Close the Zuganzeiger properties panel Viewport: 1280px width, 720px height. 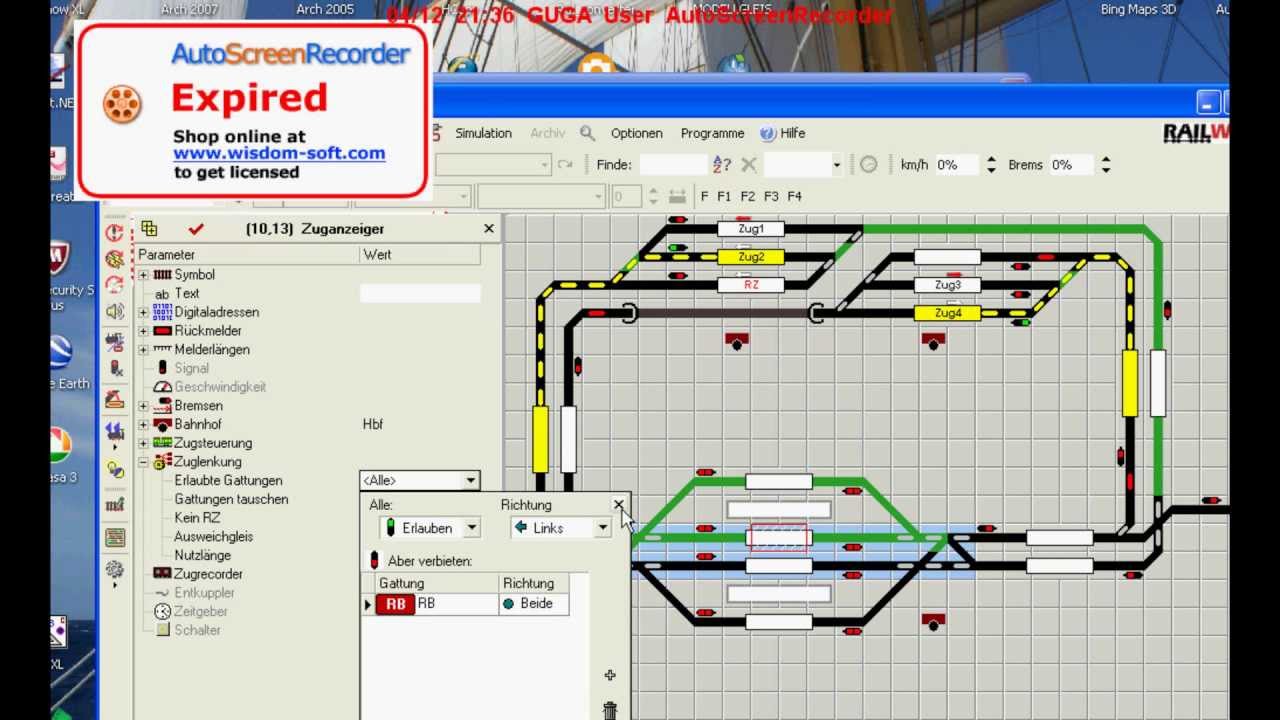coord(489,229)
